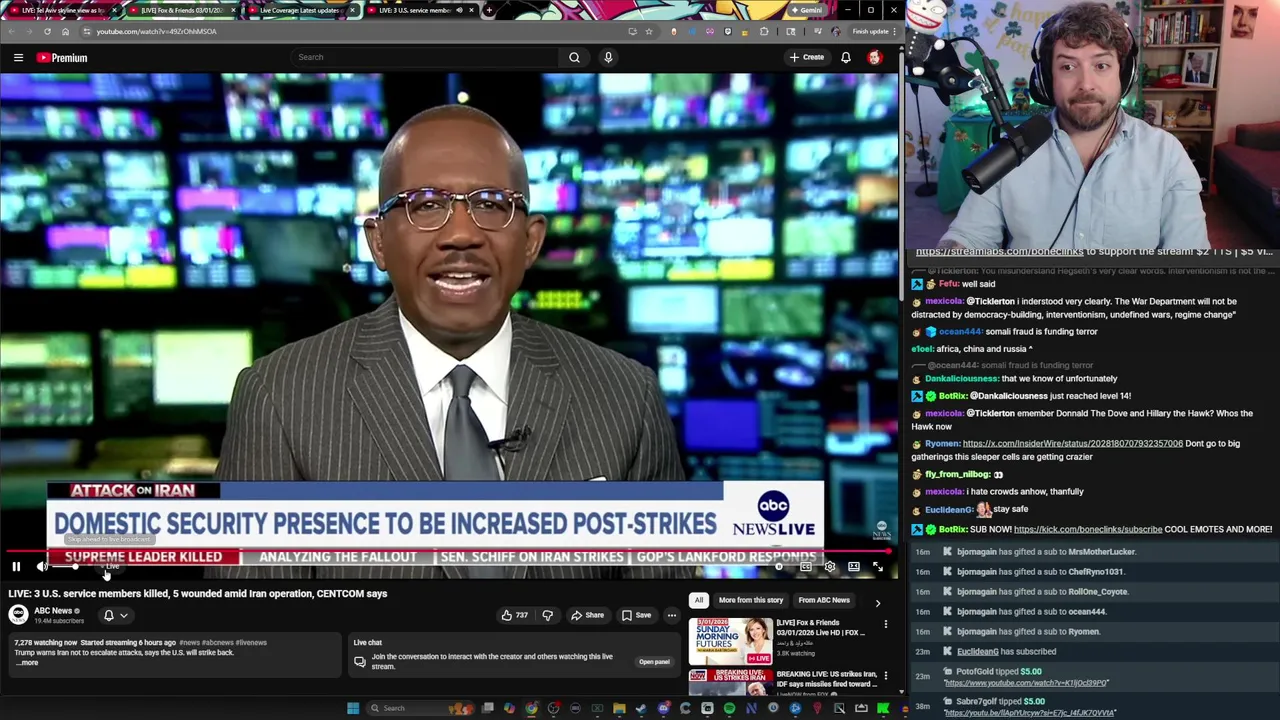This screenshot has width=1280, height=720.
Task: Enter fullscreen mode on the video
Action: coord(877,567)
